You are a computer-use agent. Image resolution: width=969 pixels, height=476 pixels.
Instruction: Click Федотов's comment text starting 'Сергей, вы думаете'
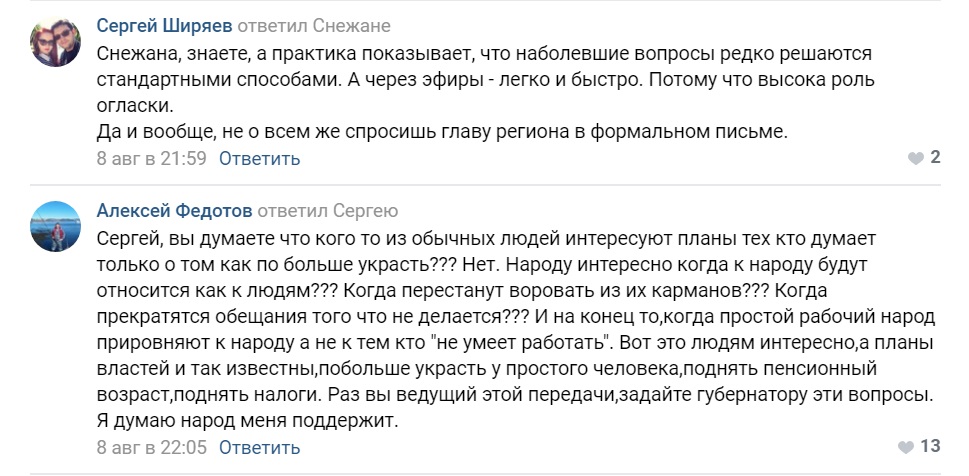click(x=516, y=330)
